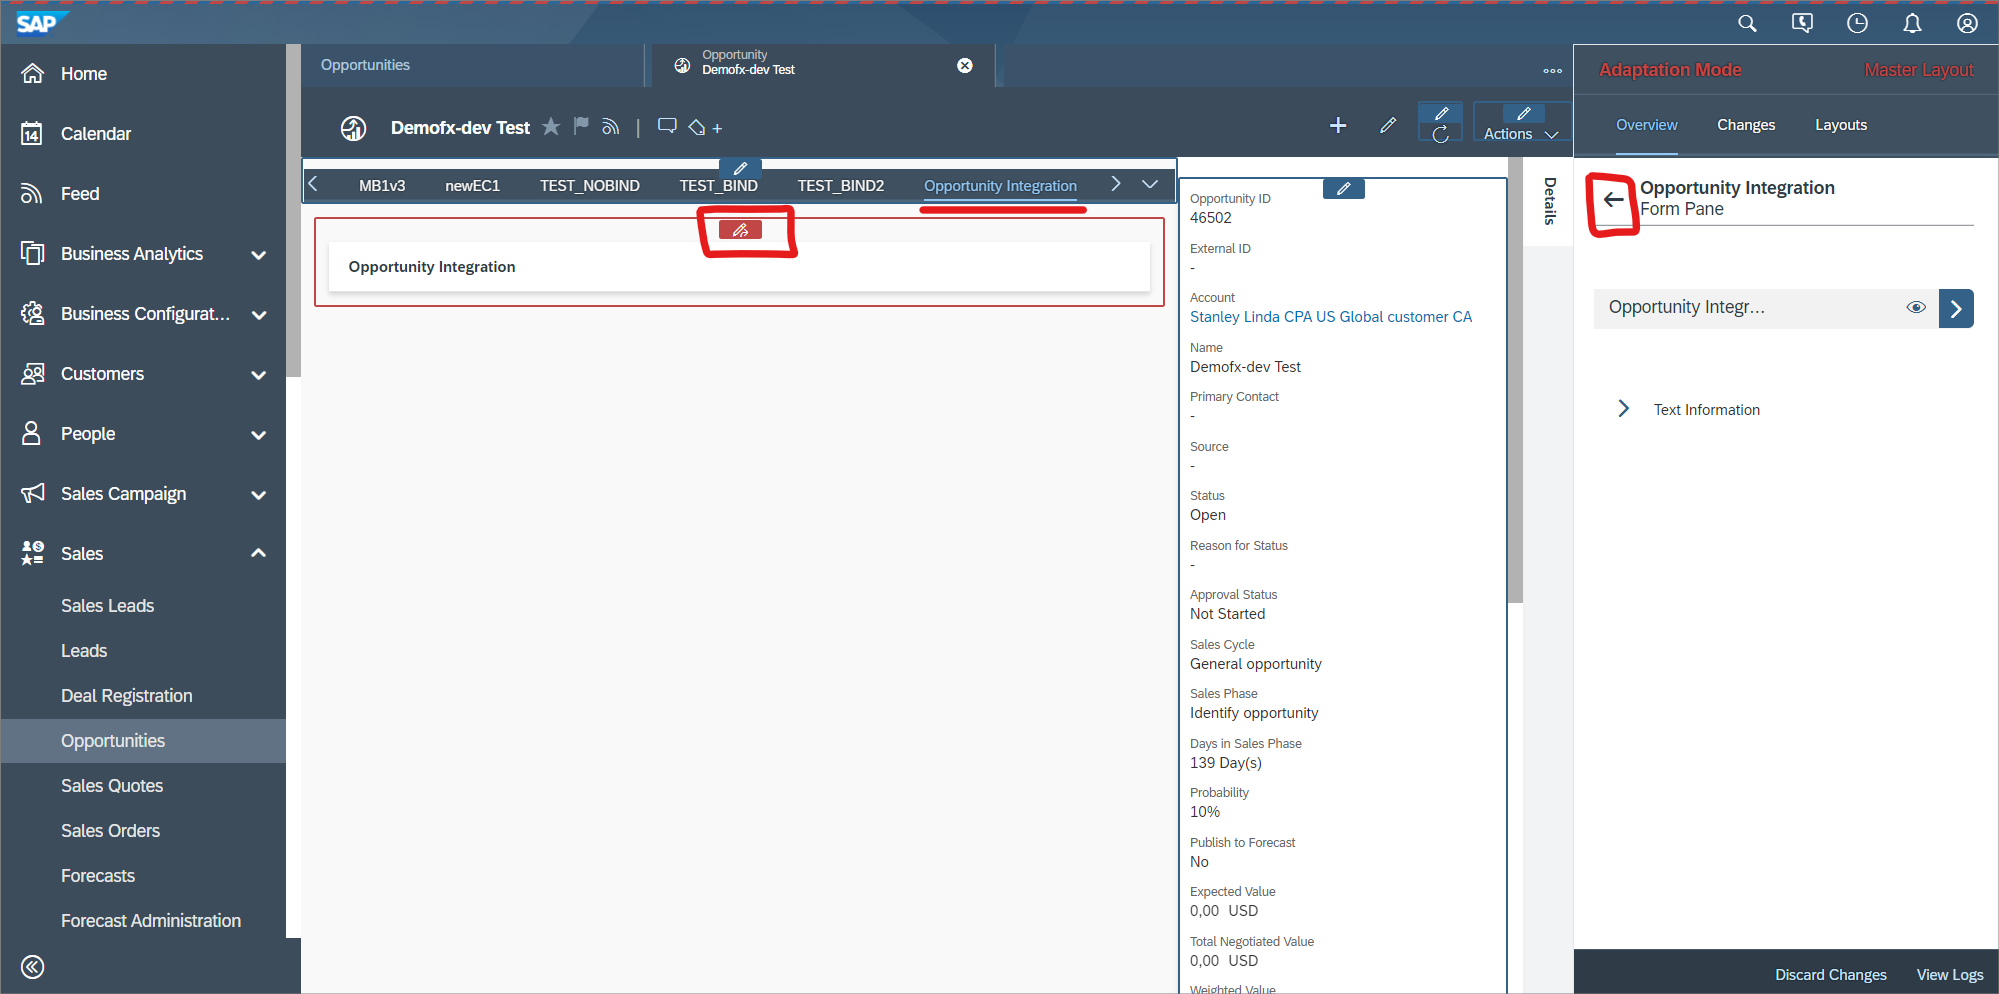Select the TEST_NOBIND tab
Screen dimensions: 1999x994
[x=589, y=186]
